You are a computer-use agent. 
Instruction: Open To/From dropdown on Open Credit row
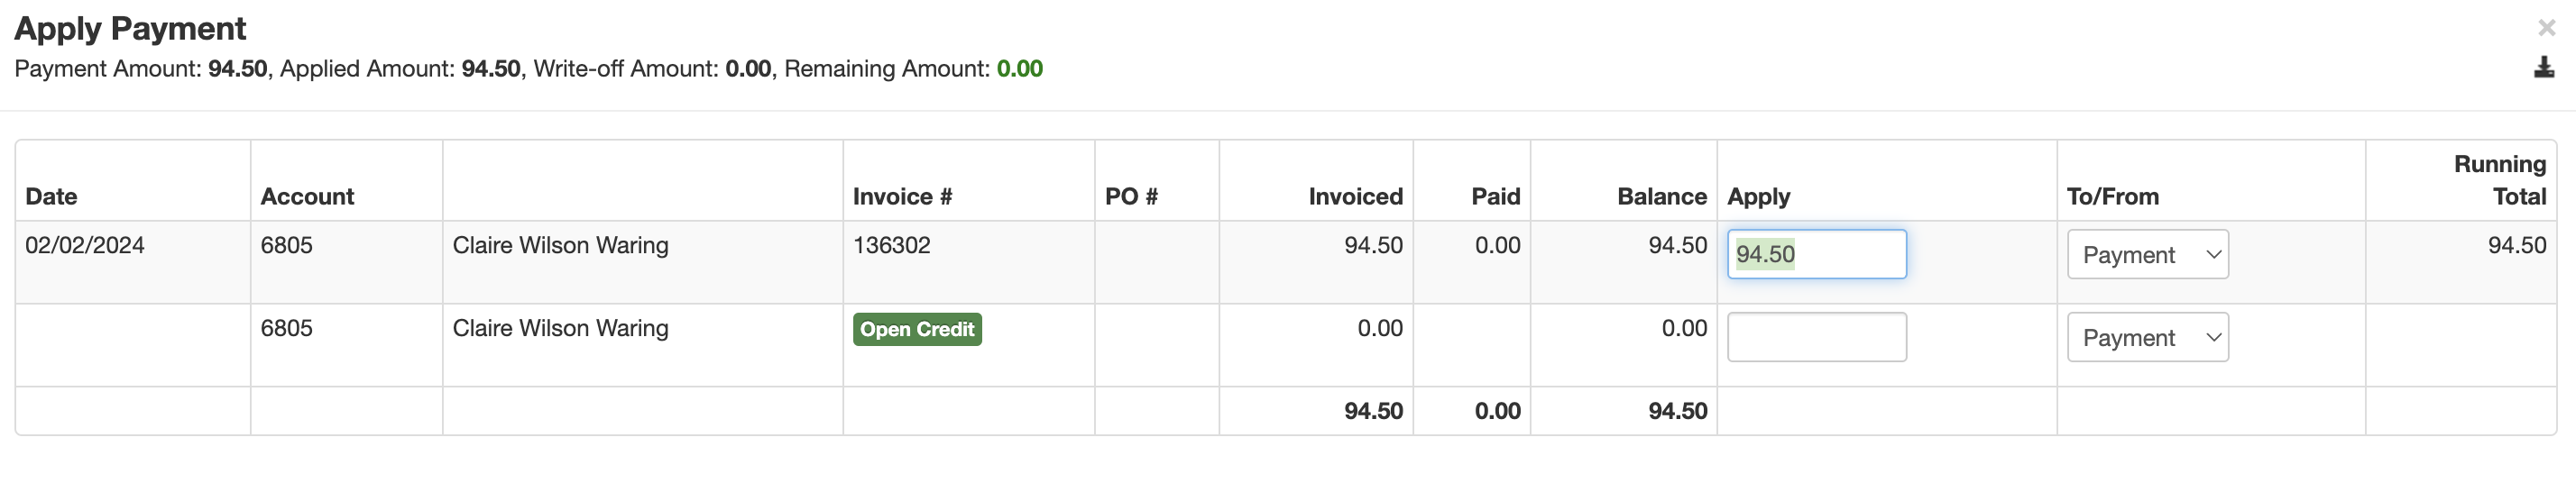click(2147, 338)
